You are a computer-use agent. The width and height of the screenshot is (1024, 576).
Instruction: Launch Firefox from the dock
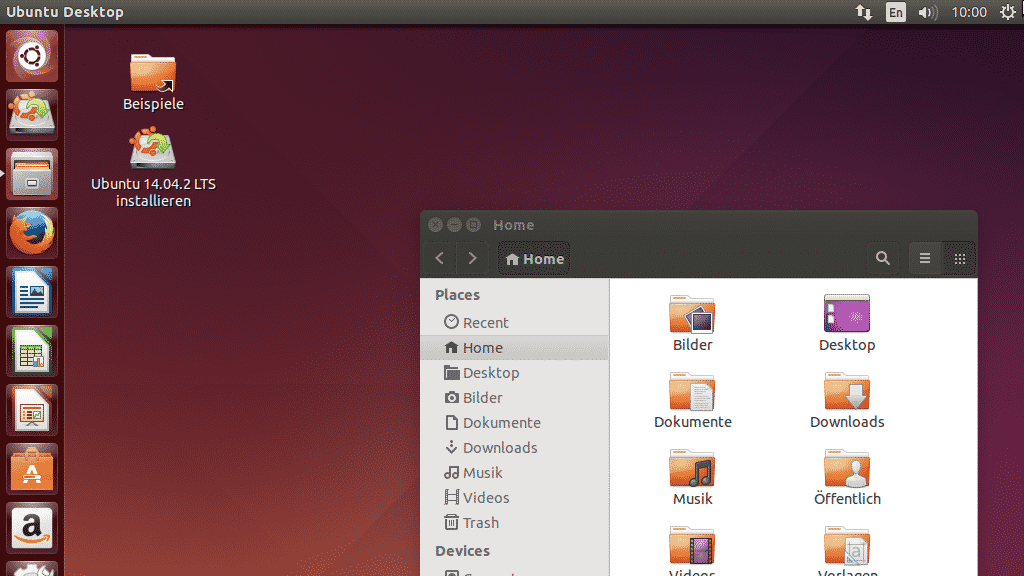[x=31, y=233]
